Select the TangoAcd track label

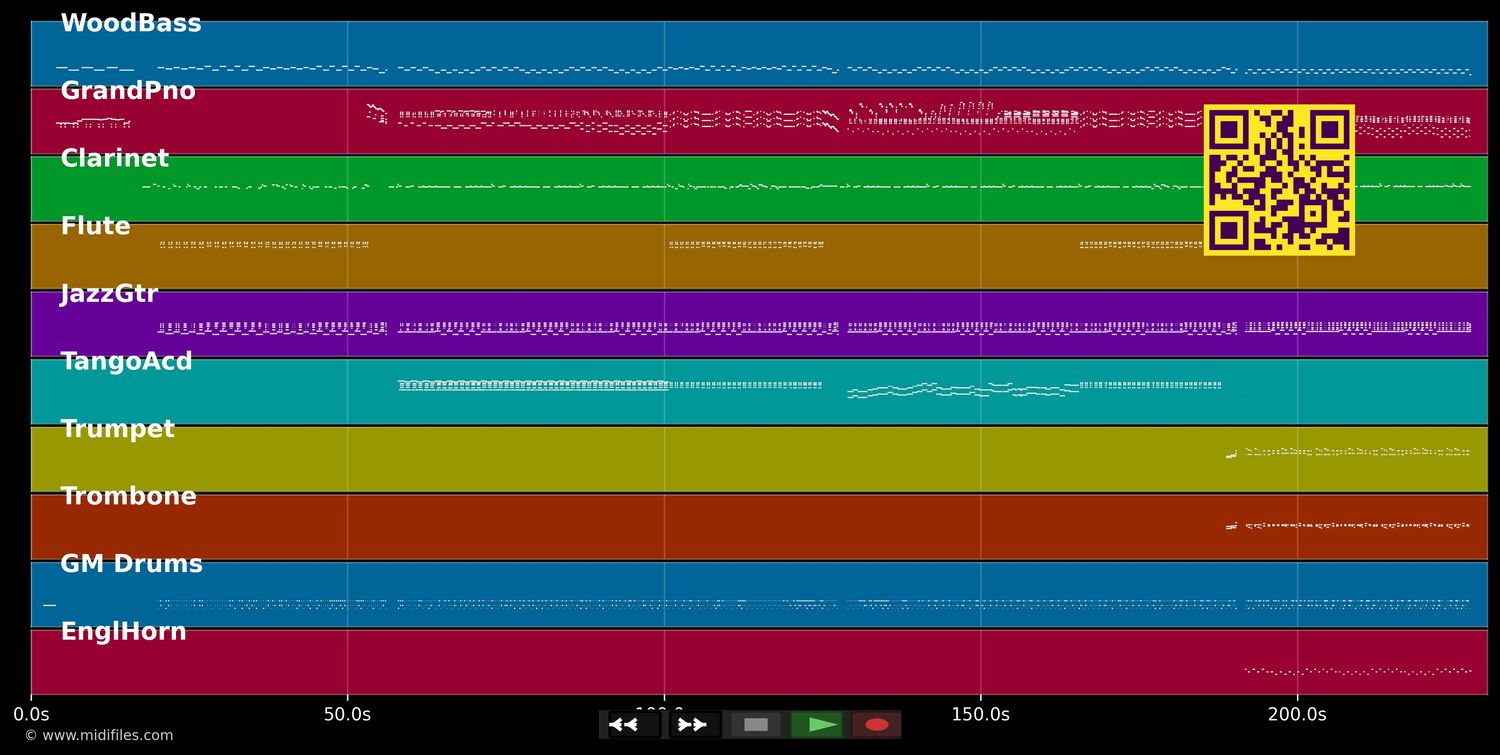tap(126, 362)
